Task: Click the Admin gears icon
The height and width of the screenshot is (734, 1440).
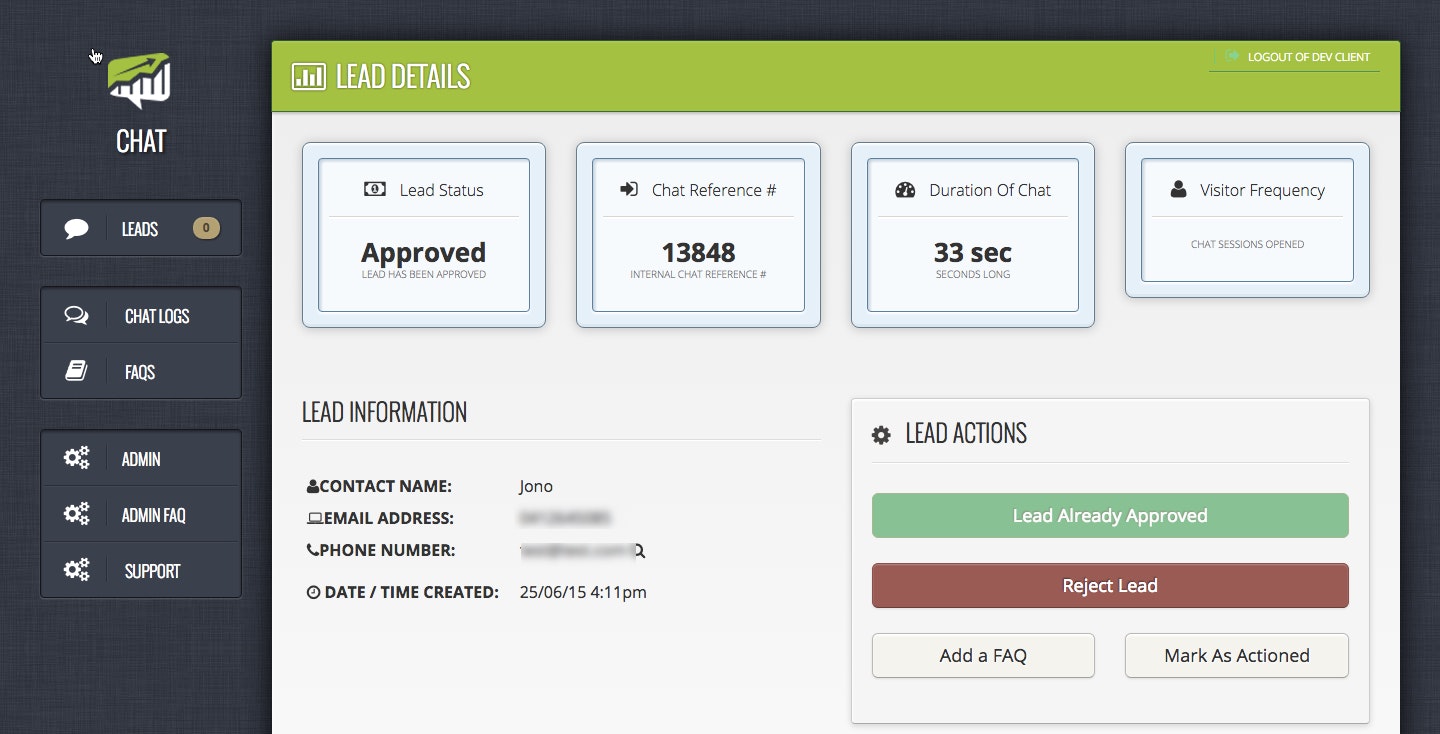Action: point(76,458)
